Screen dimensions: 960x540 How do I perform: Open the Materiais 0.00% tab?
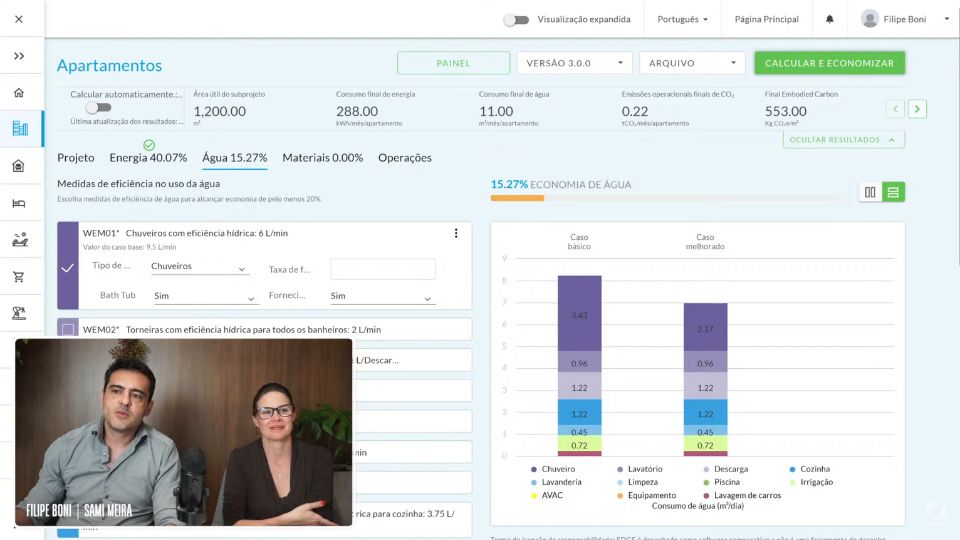click(x=322, y=158)
